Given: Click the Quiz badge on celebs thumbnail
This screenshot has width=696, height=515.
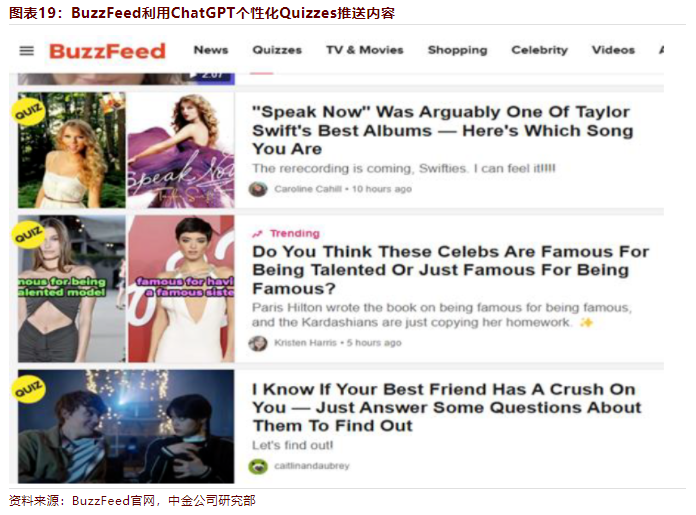Looking at the screenshot, I should tap(28, 235).
